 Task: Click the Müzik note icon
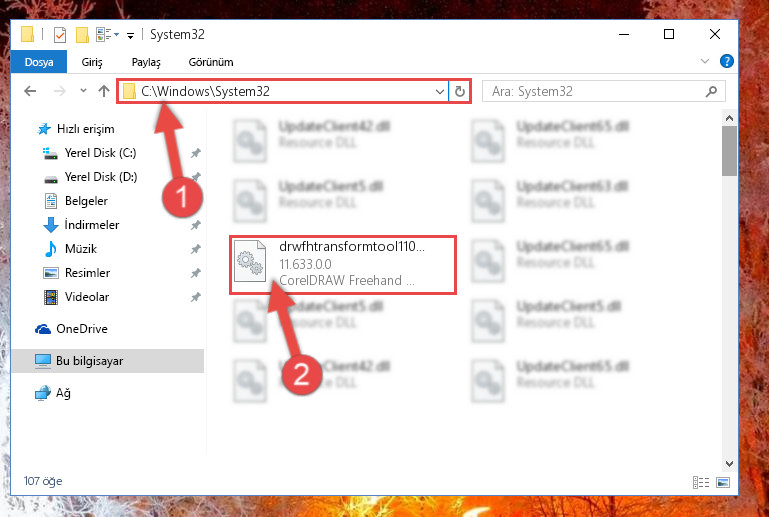tap(50, 249)
